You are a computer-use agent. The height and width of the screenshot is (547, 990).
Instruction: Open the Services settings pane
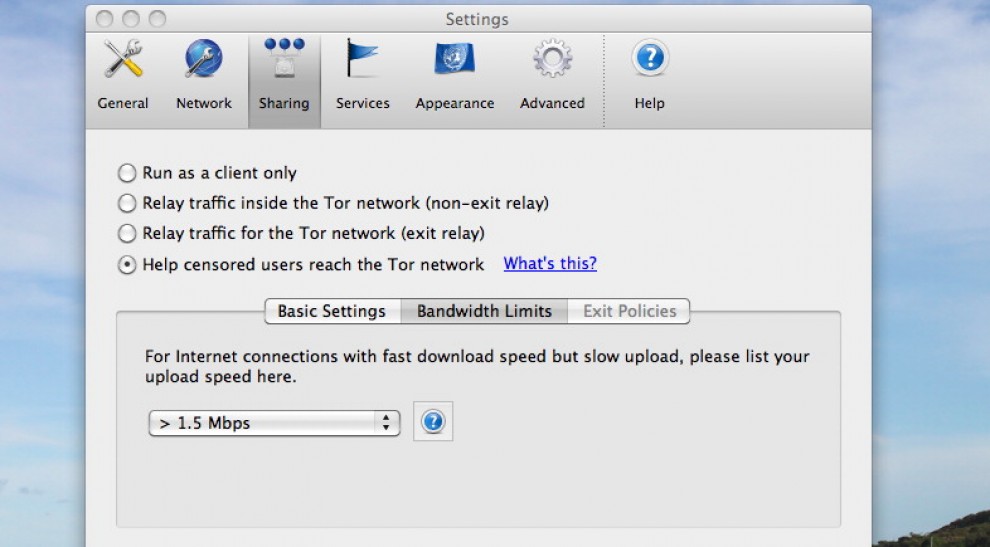(x=362, y=75)
